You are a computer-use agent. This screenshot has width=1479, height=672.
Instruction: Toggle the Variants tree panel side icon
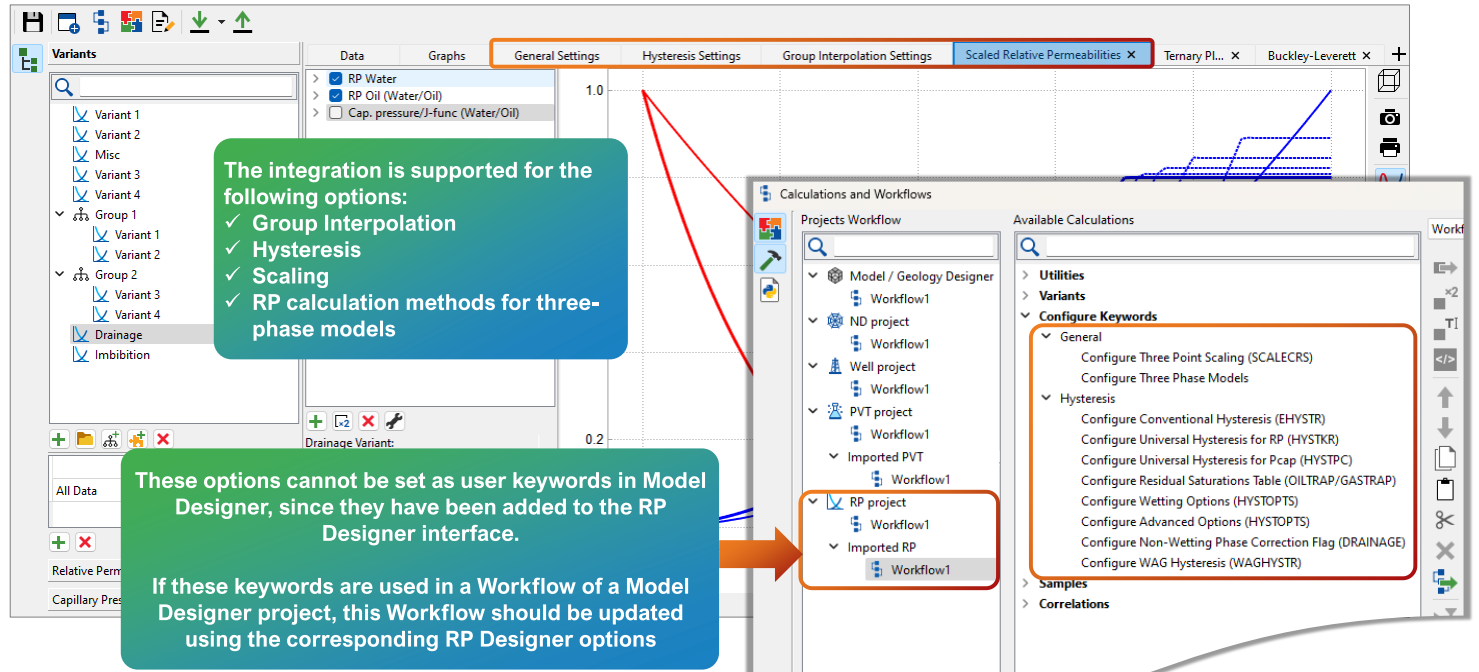[x=29, y=59]
